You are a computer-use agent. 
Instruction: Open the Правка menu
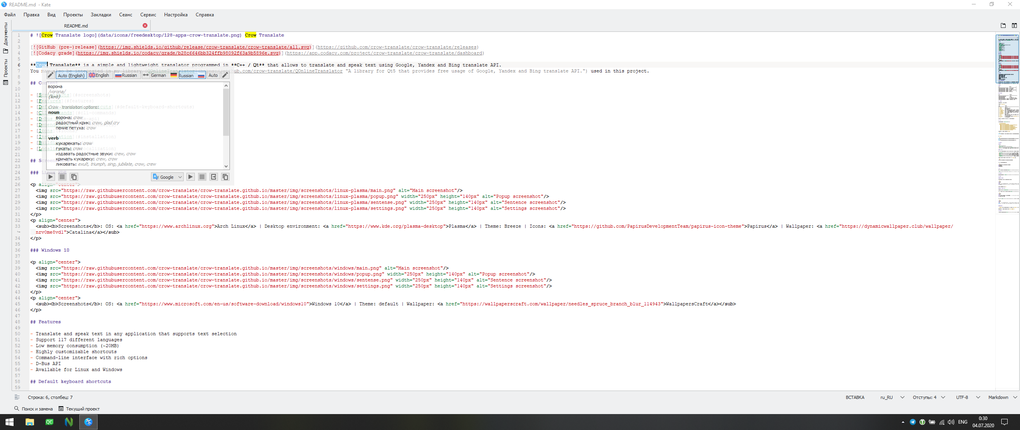tap(31, 14)
